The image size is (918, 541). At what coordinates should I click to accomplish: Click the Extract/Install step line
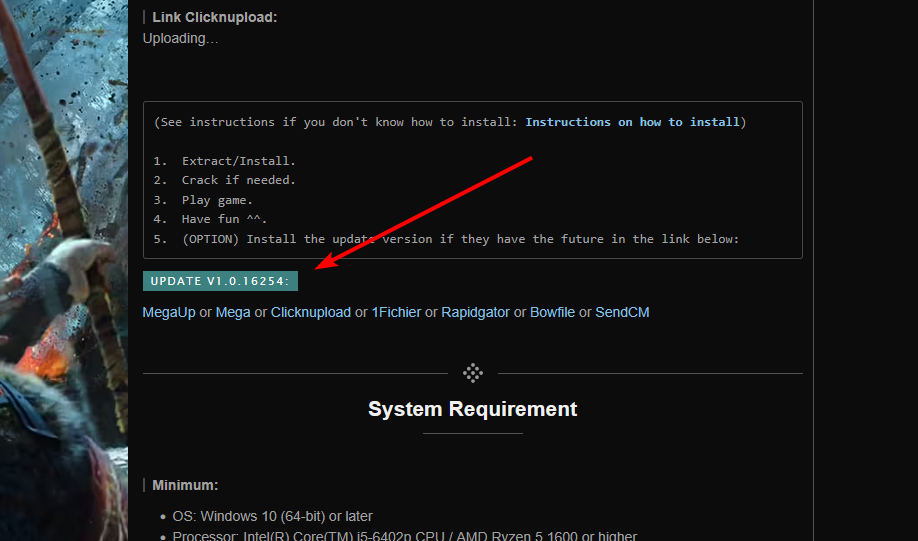(238, 161)
